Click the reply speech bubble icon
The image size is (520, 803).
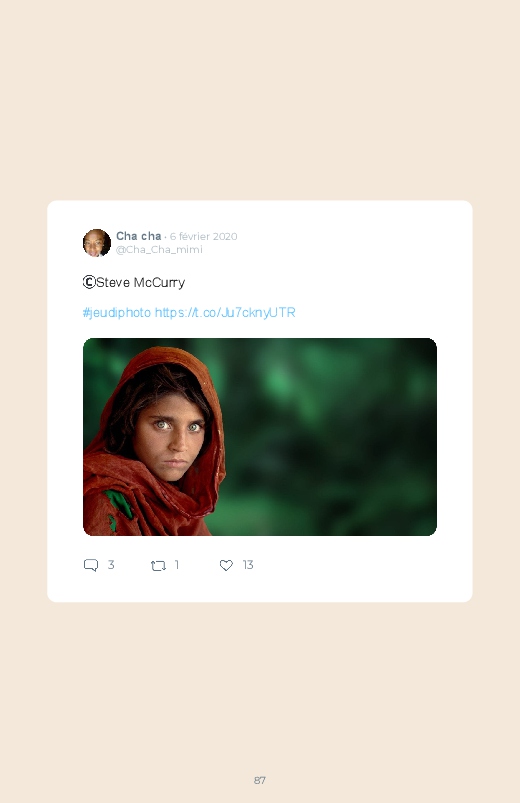pyautogui.click(x=91, y=565)
